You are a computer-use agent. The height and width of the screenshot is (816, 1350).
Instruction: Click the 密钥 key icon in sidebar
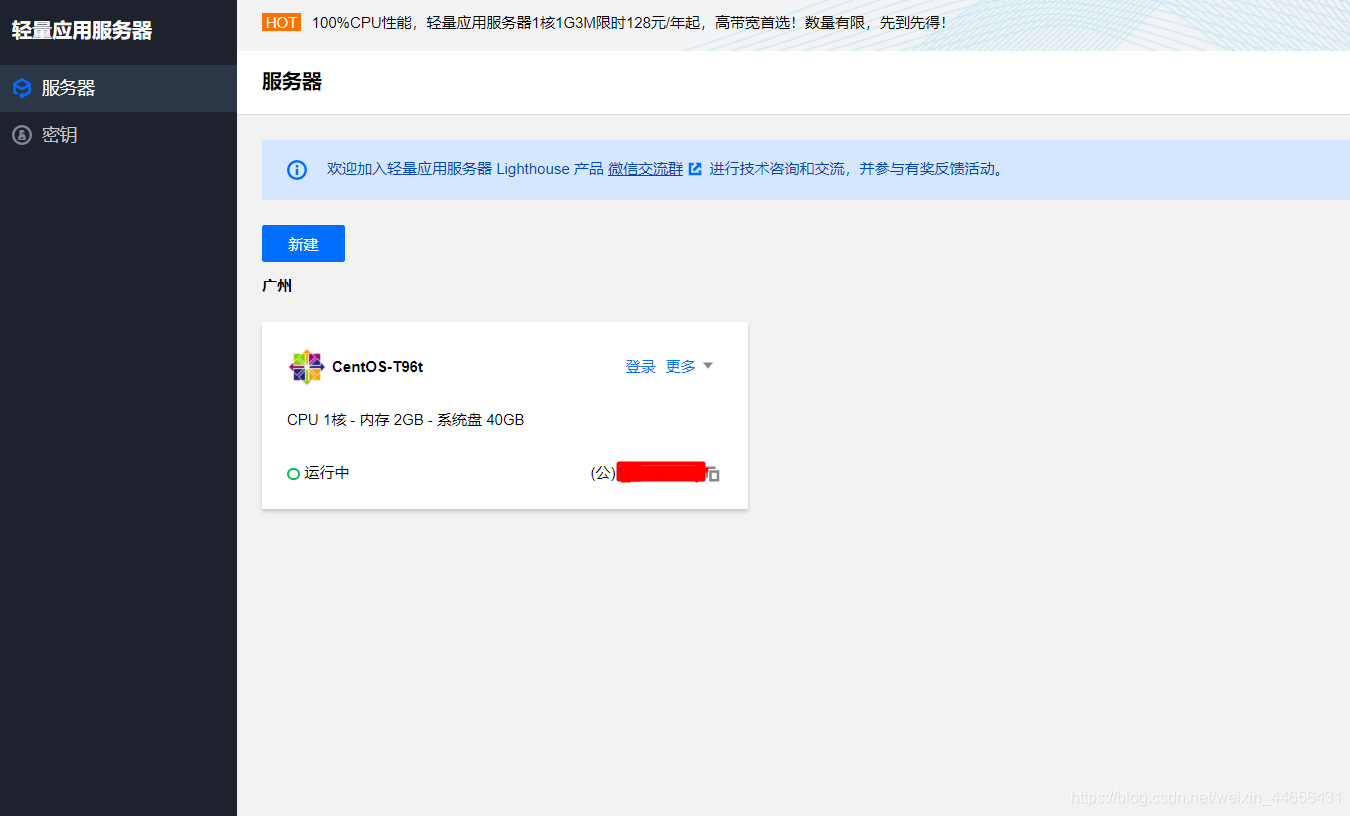pos(21,135)
